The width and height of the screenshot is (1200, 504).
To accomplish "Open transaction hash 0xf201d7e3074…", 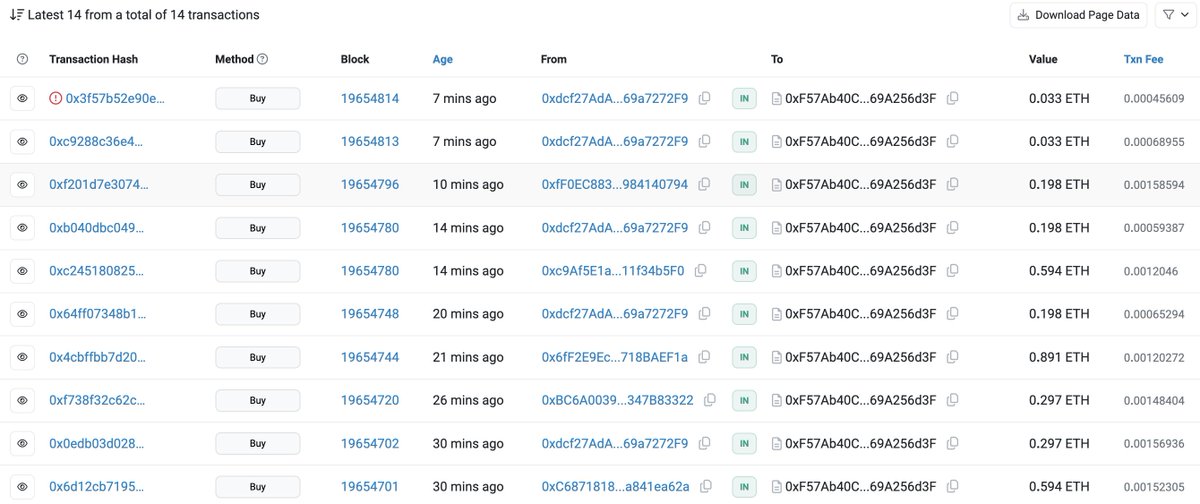I will click(98, 185).
